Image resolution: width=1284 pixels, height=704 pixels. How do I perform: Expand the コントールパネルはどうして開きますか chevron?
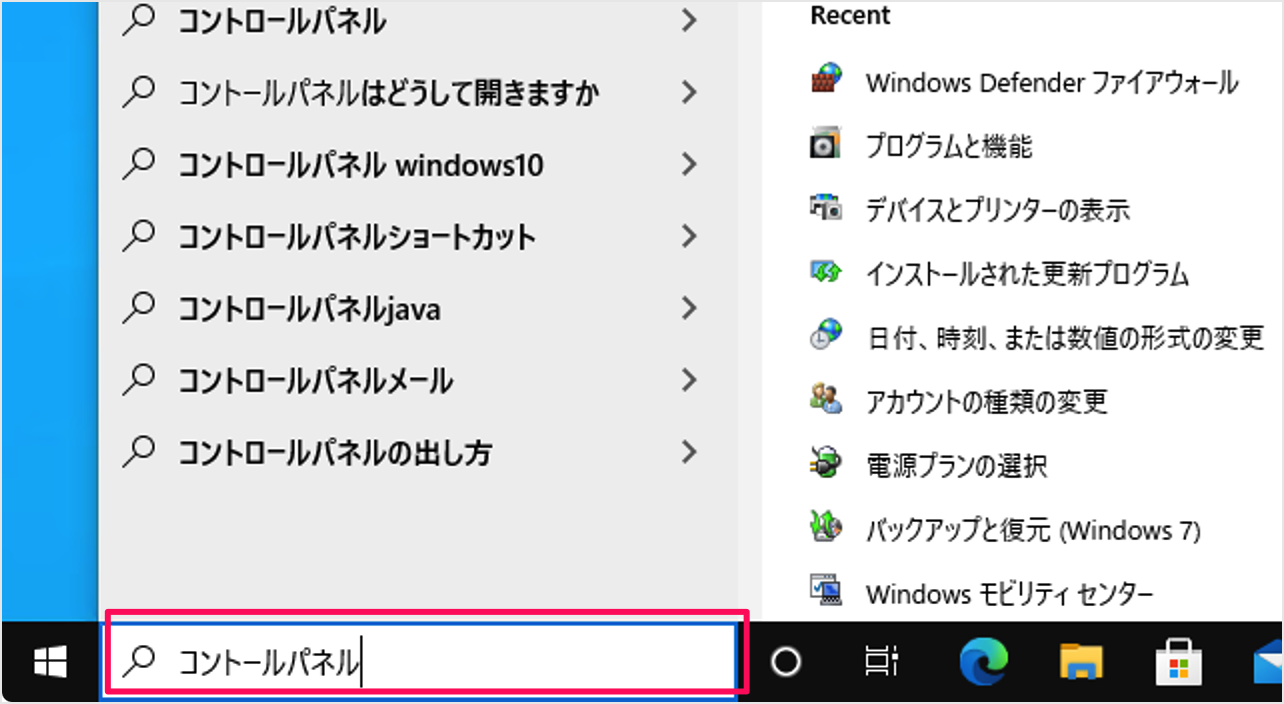(x=688, y=93)
